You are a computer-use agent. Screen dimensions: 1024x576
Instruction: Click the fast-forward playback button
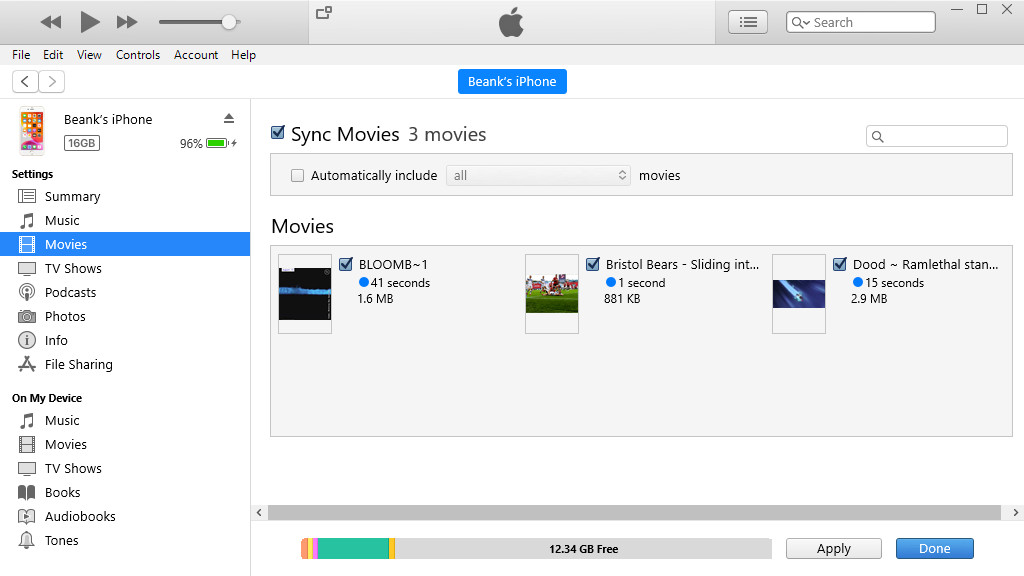[127, 22]
